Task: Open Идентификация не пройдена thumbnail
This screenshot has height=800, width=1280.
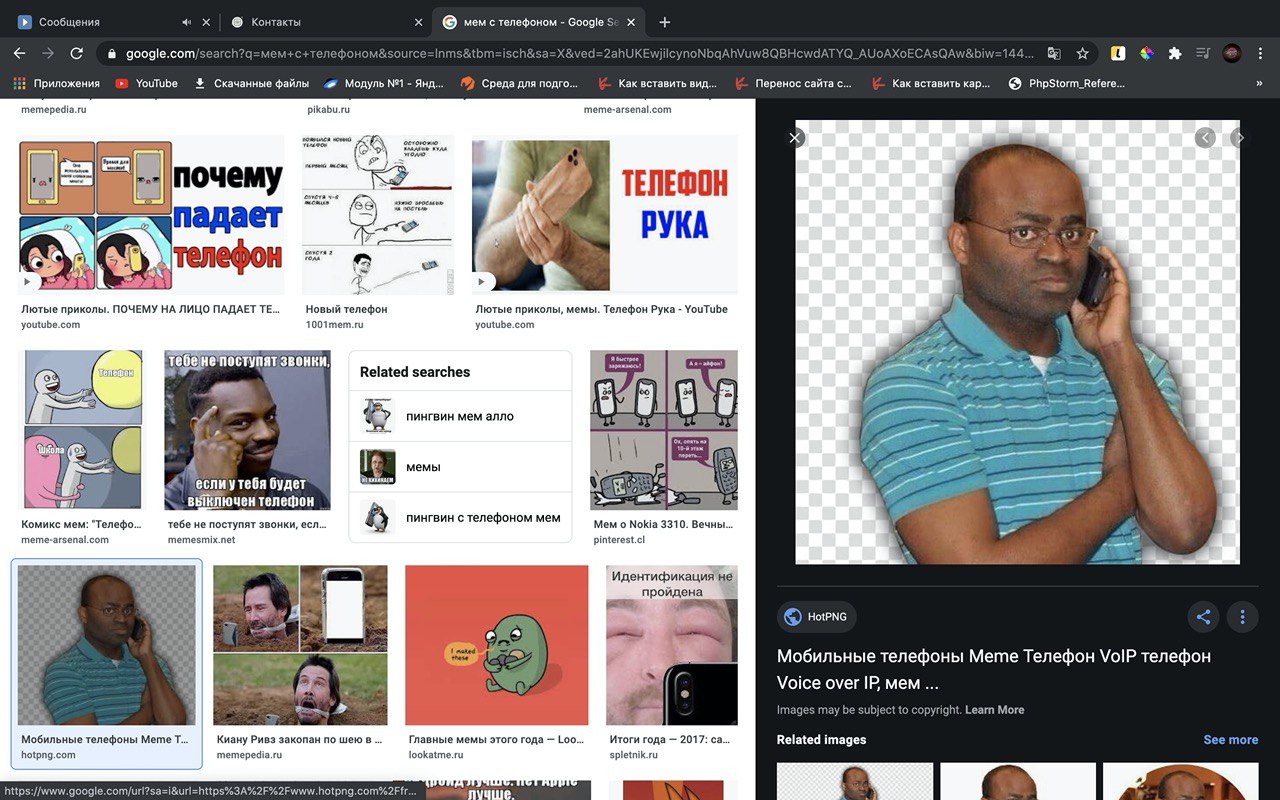Action: pyautogui.click(x=672, y=645)
